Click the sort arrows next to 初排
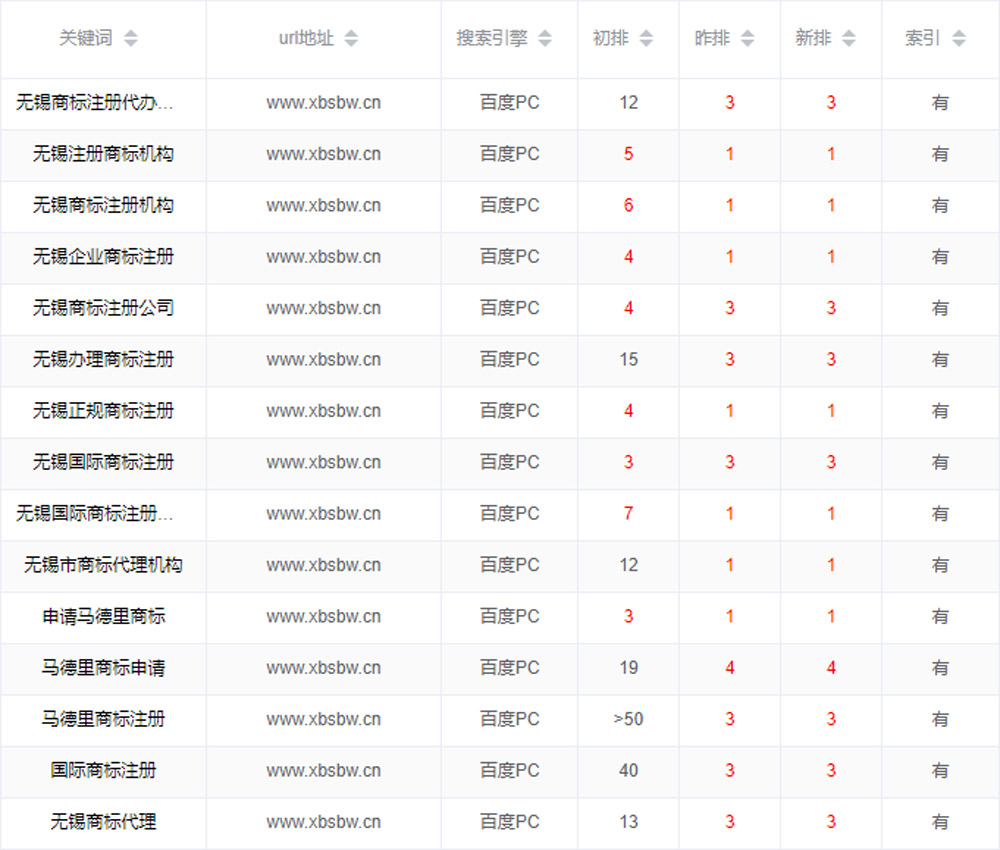The height and width of the screenshot is (850, 1000). point(646,39)
